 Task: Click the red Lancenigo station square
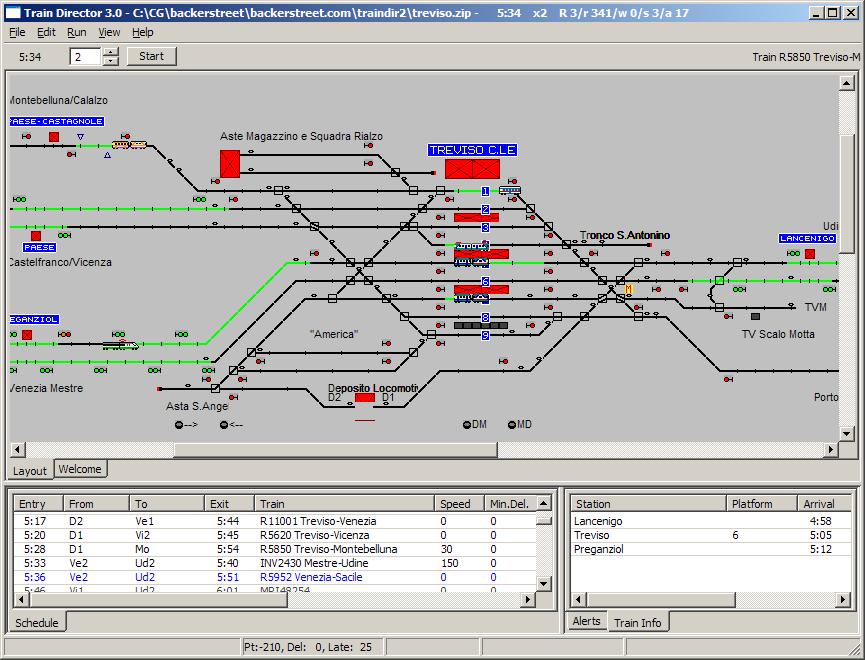coord(809,254)
